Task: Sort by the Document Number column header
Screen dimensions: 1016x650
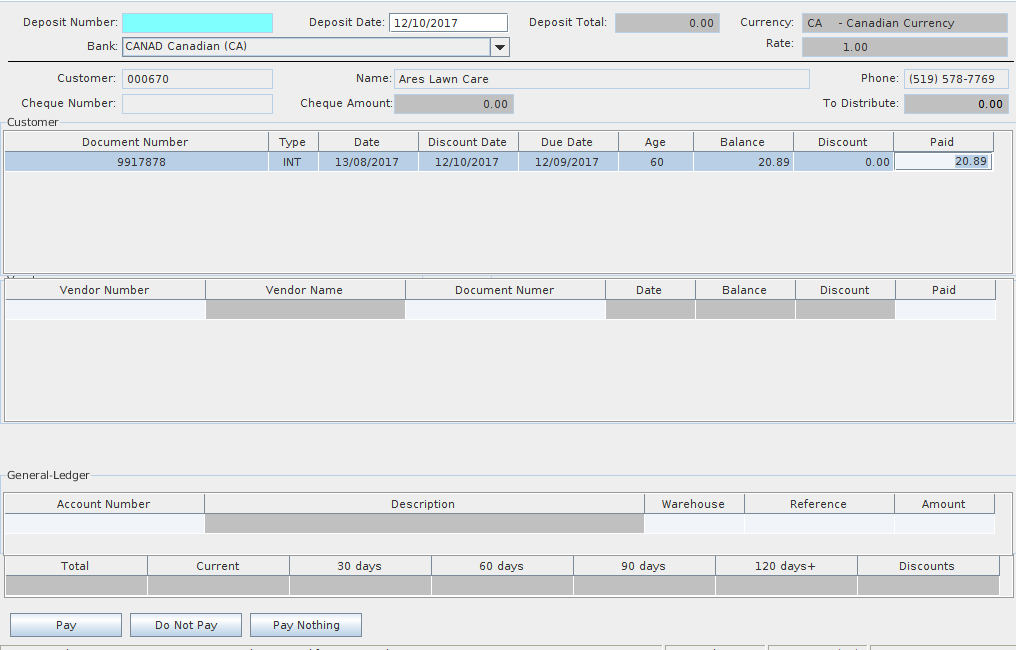Action: tap(136, 142)
